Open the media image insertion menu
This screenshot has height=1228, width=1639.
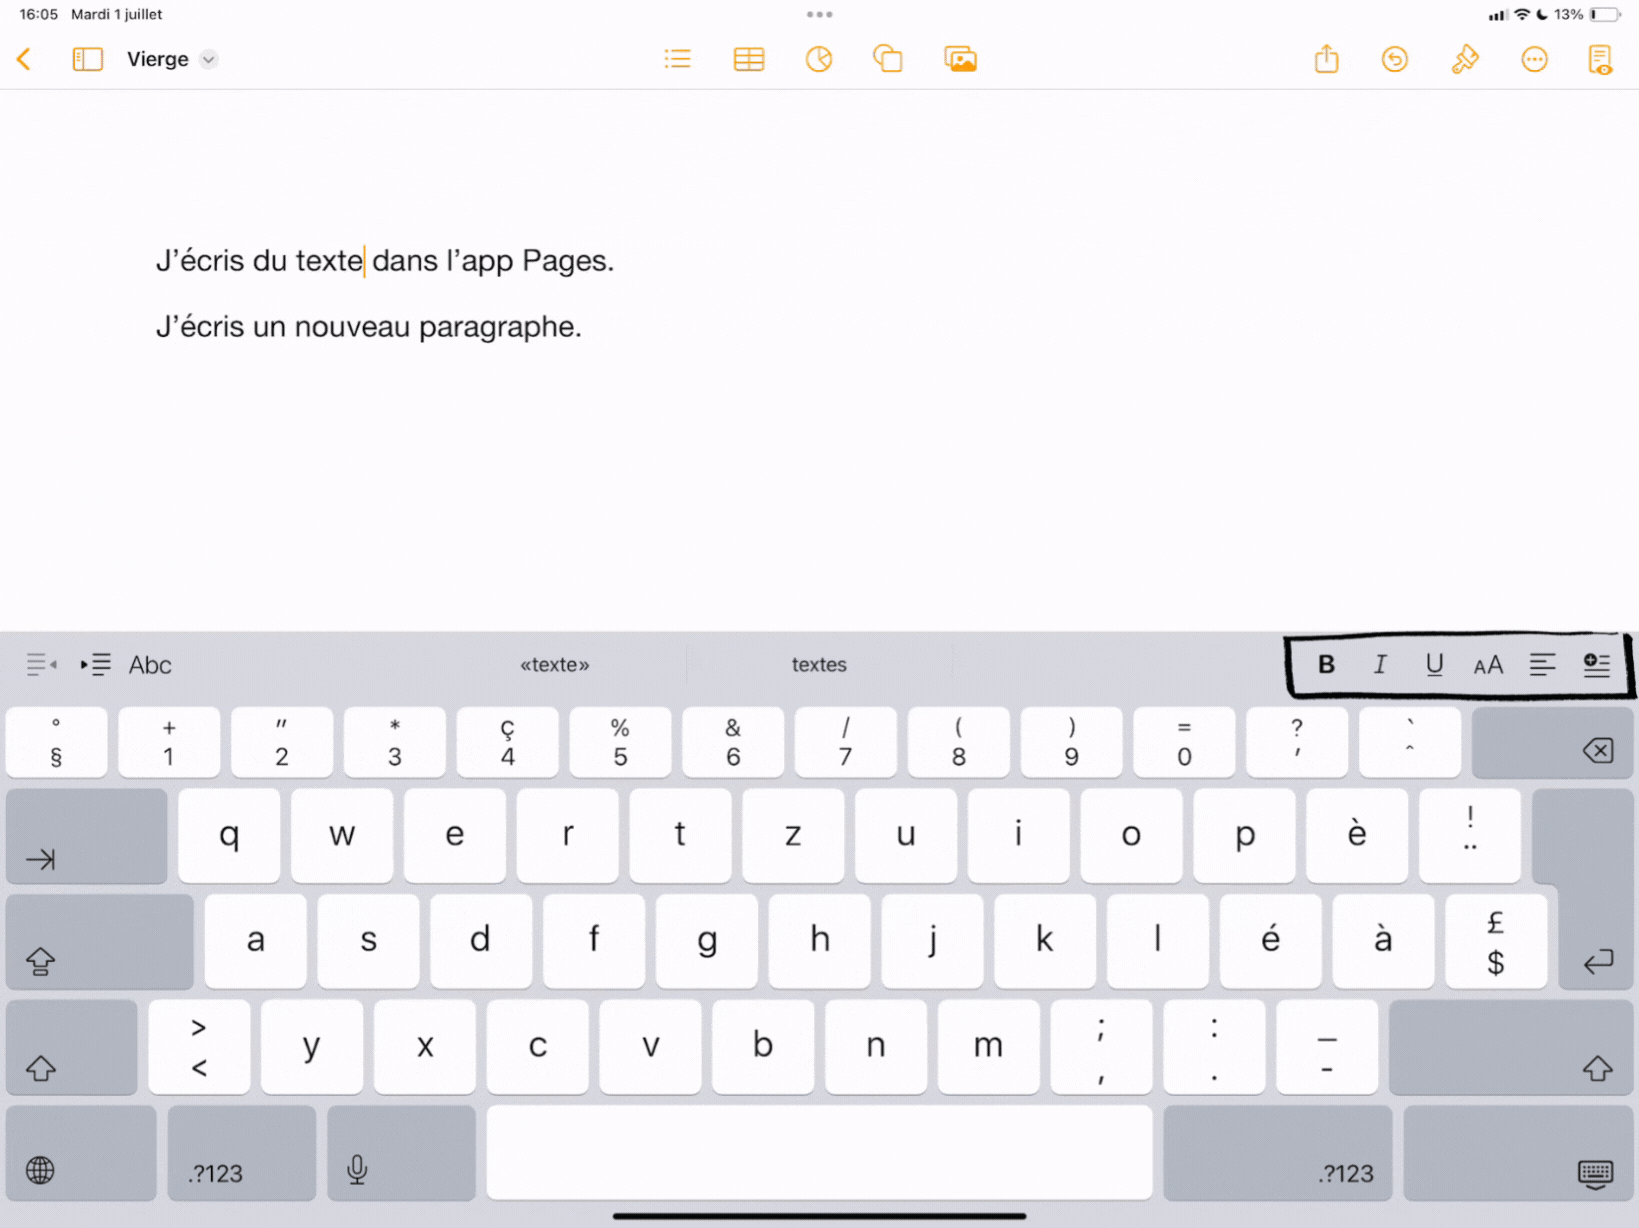click(960, 60)
